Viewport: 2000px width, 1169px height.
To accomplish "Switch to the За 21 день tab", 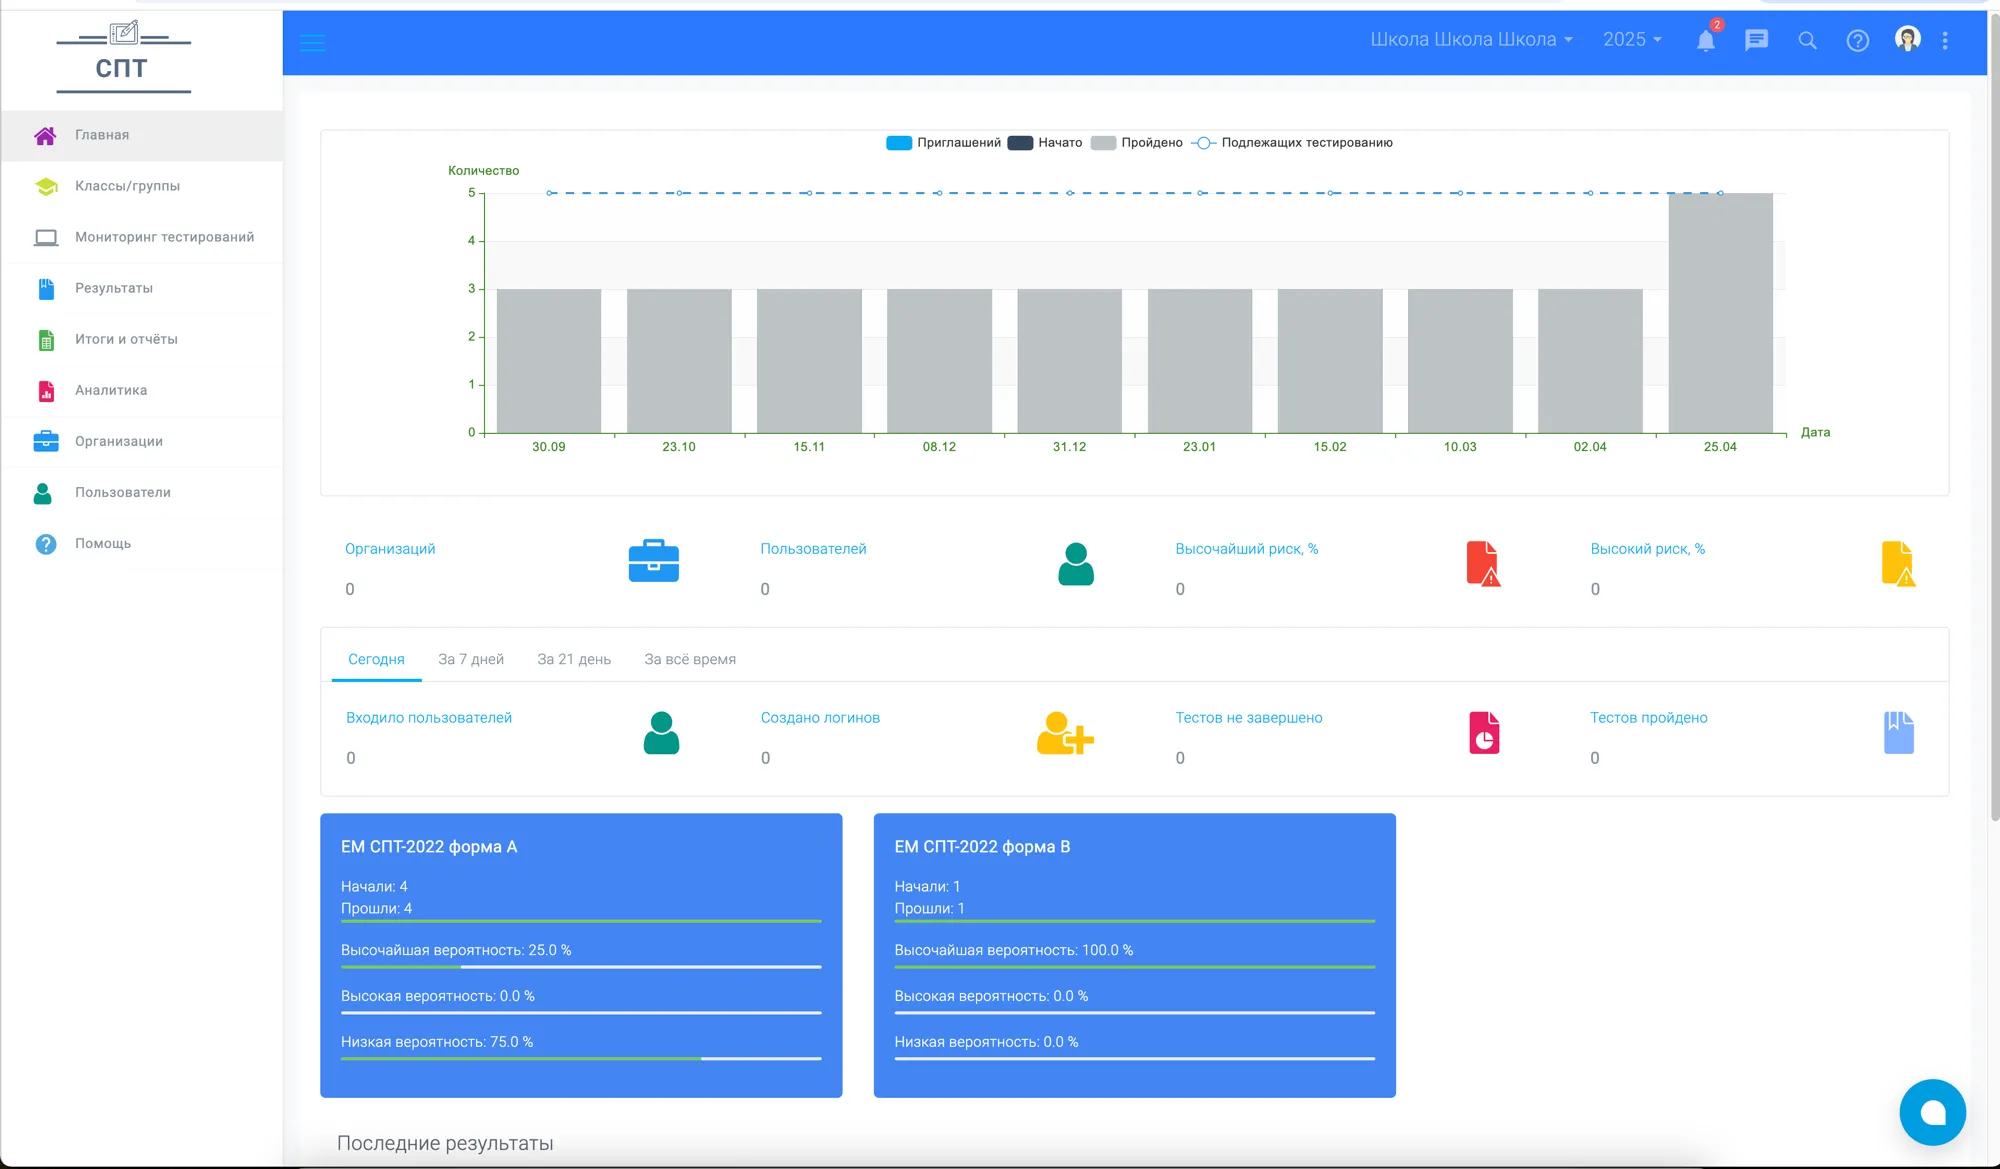I will click(x=574, y=660).
